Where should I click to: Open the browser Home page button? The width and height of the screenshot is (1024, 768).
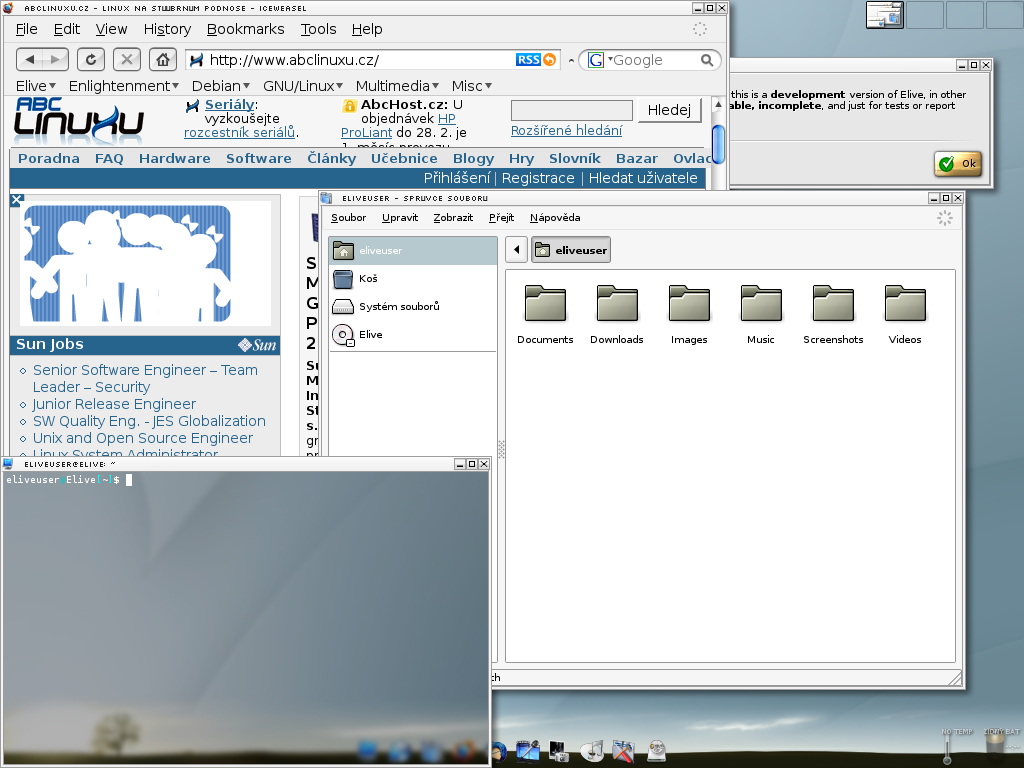tap(163, 60)
